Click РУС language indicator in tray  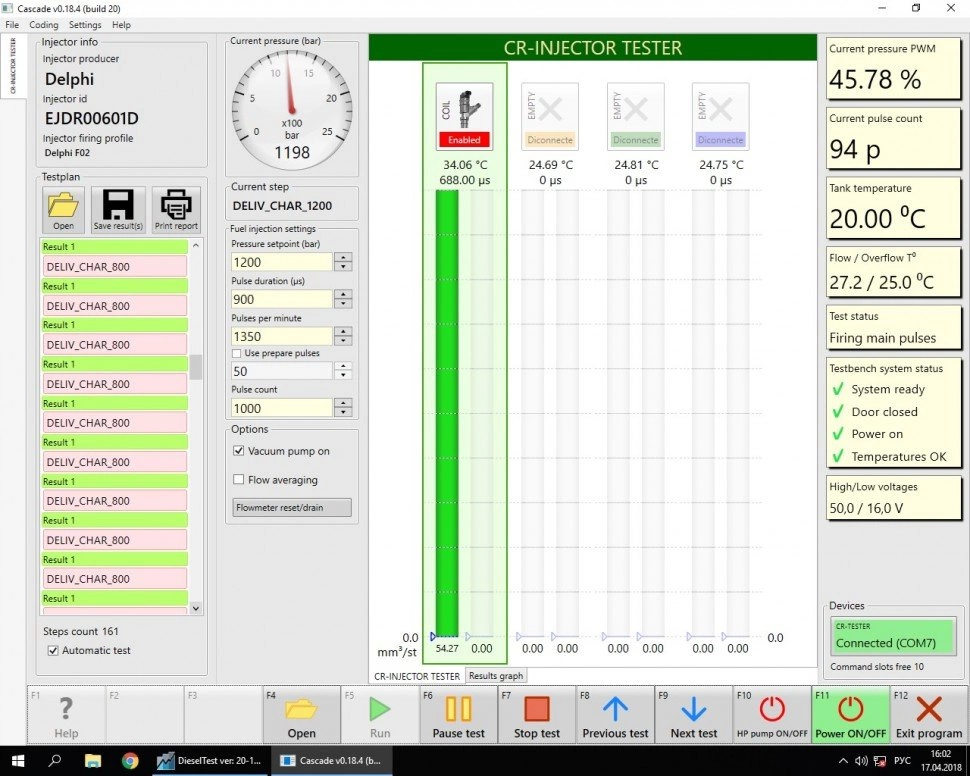903,761
